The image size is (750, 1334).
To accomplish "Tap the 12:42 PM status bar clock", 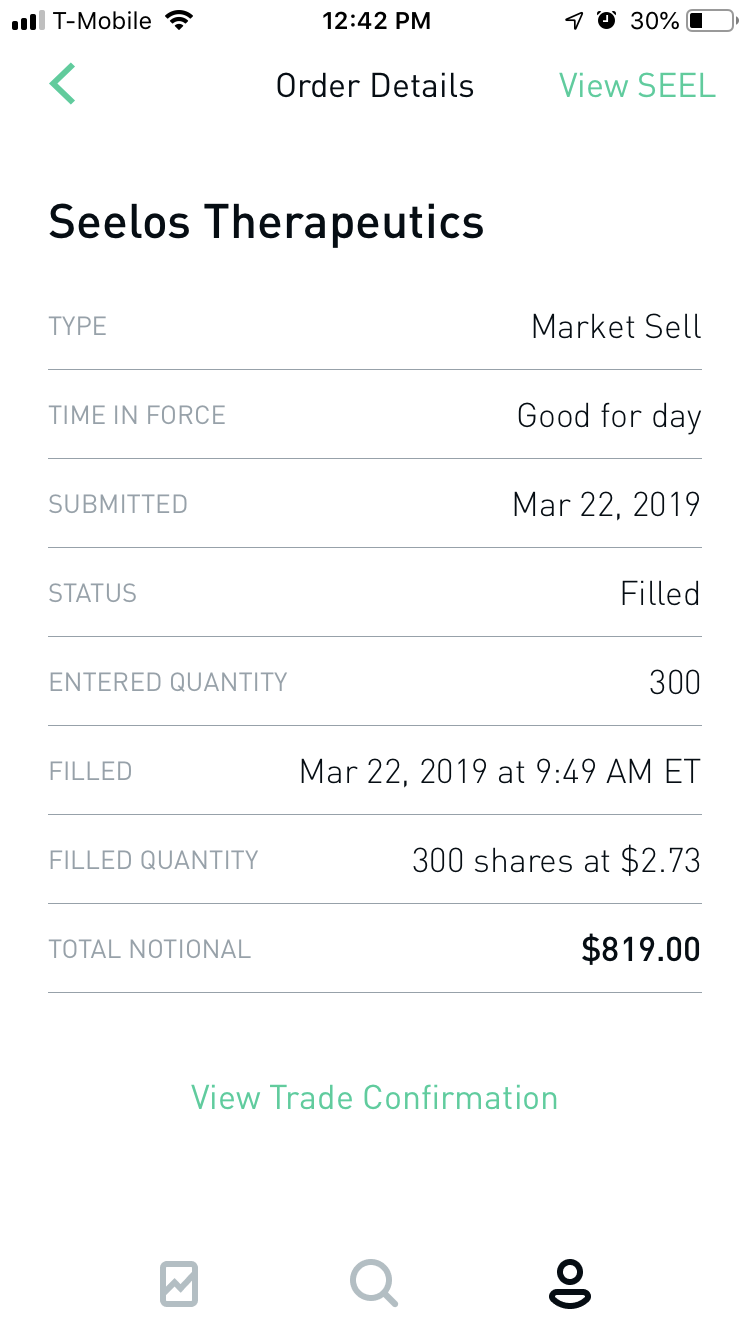I will pyautogui.click(x=376, y=21).
